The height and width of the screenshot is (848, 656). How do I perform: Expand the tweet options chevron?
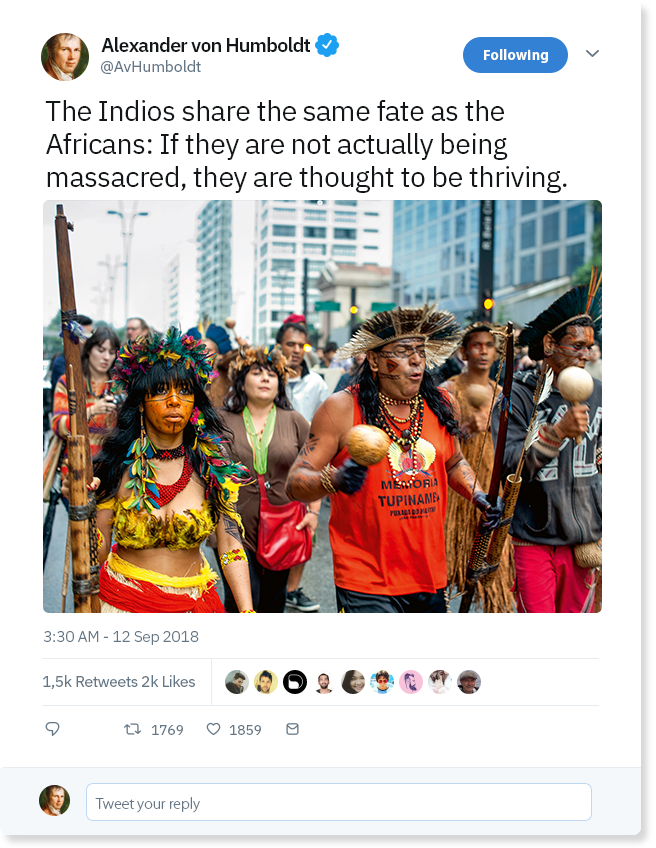point(592,54)
